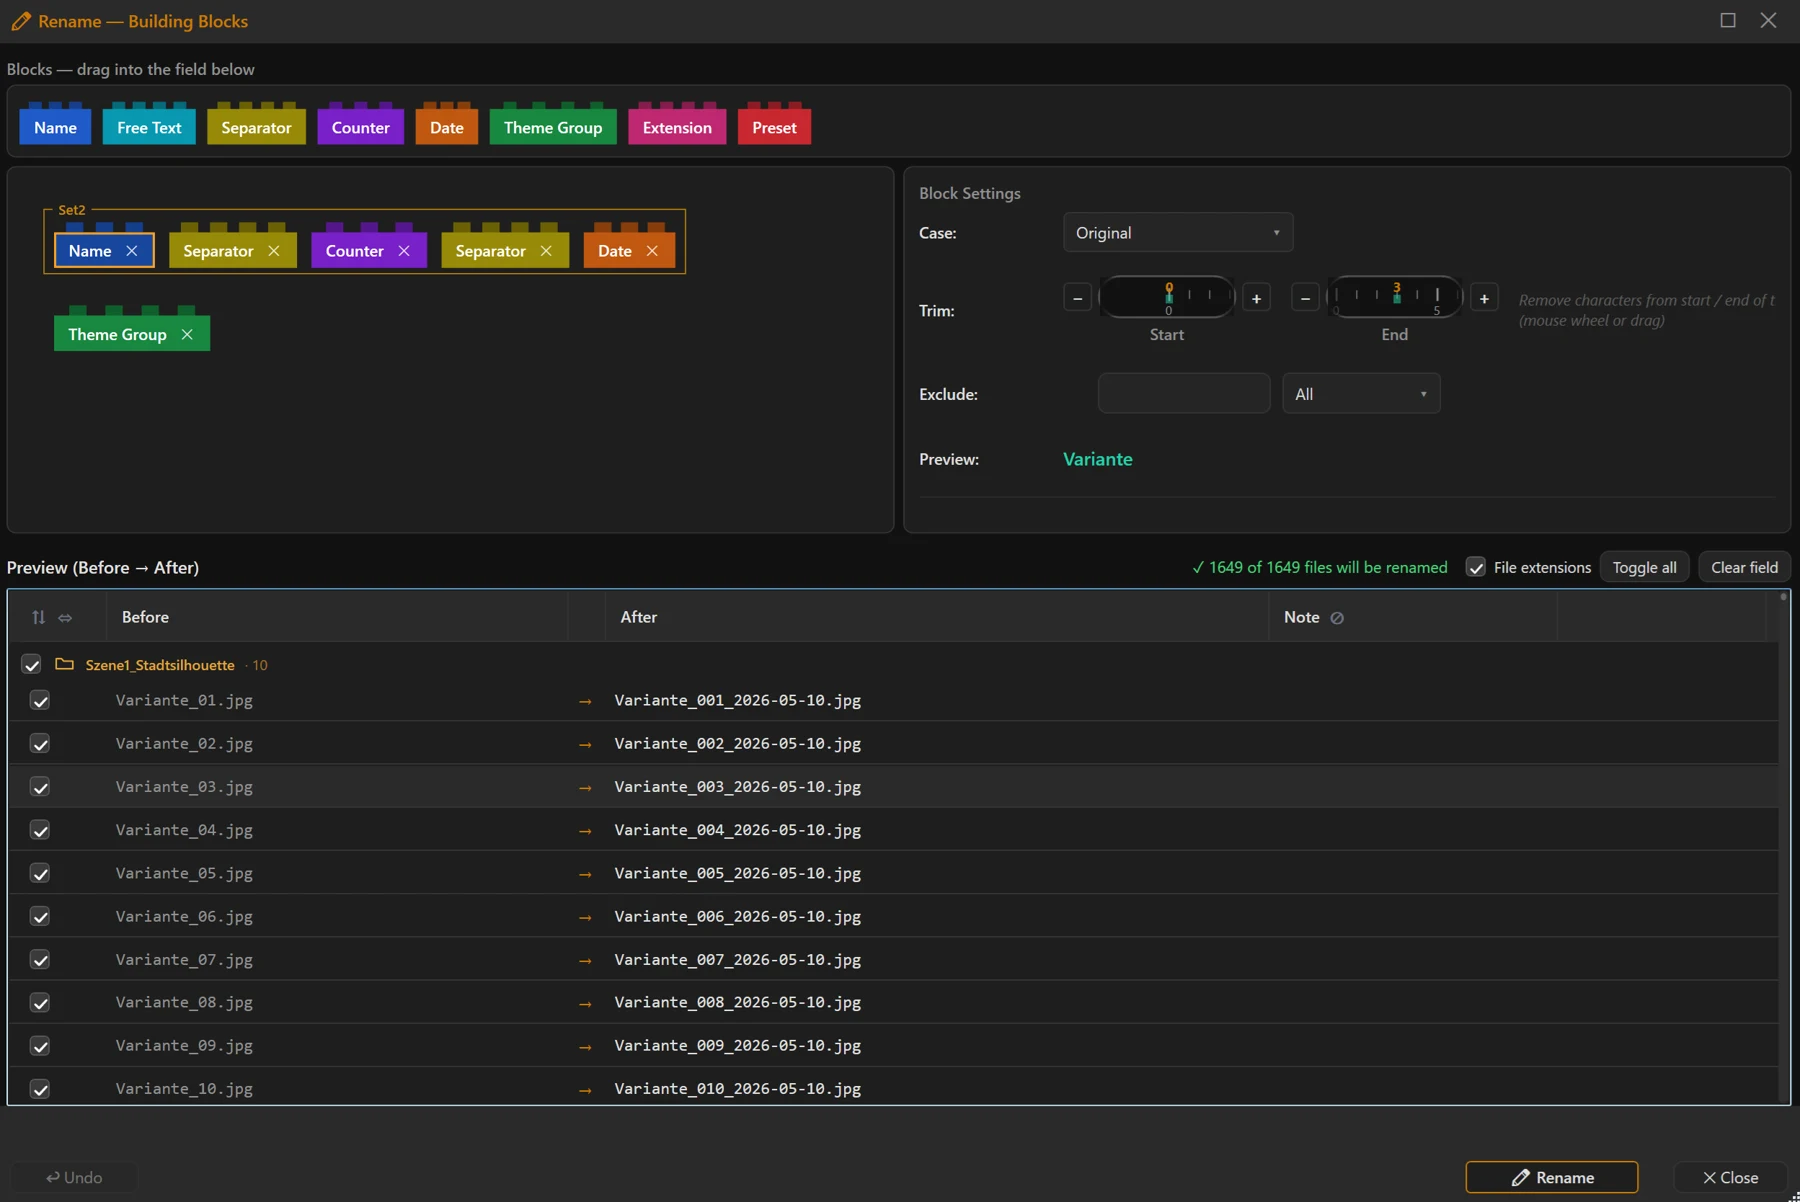Click the Toggle all button
Image resolution: width=1800 pixels, height=1202 pixels.
[x=1644, y=567]
